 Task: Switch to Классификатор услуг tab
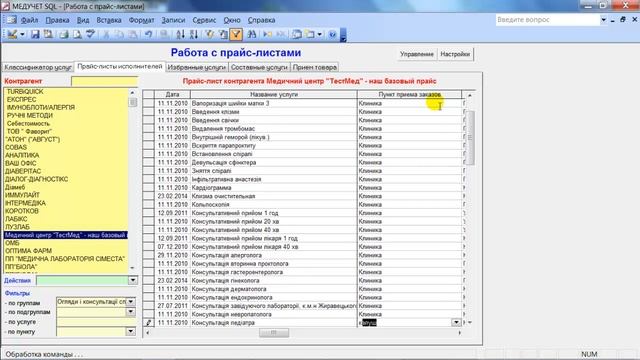click(x=38, y=67)
